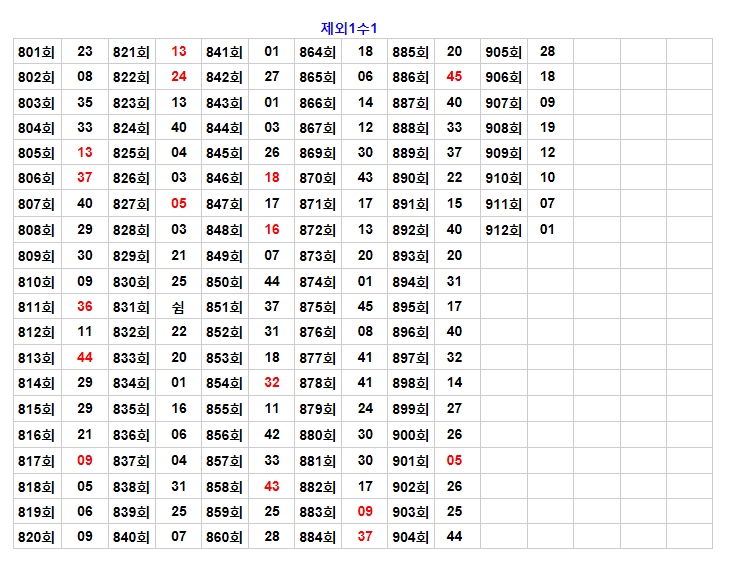This screenshot has width=743, height=572.
Task: Select the red 18 next to 846회
Action: (x=272, y=178)
